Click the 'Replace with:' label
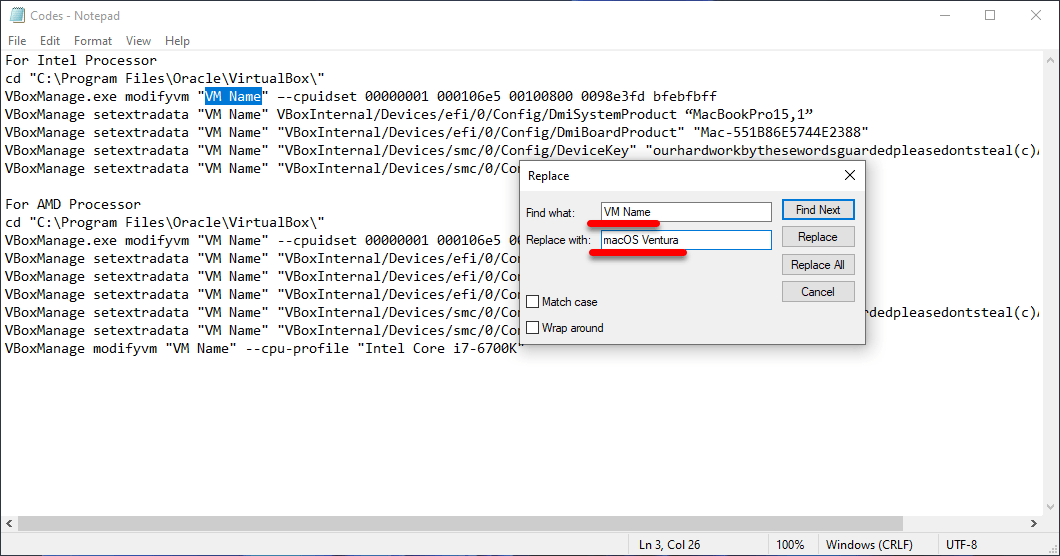 558,240
